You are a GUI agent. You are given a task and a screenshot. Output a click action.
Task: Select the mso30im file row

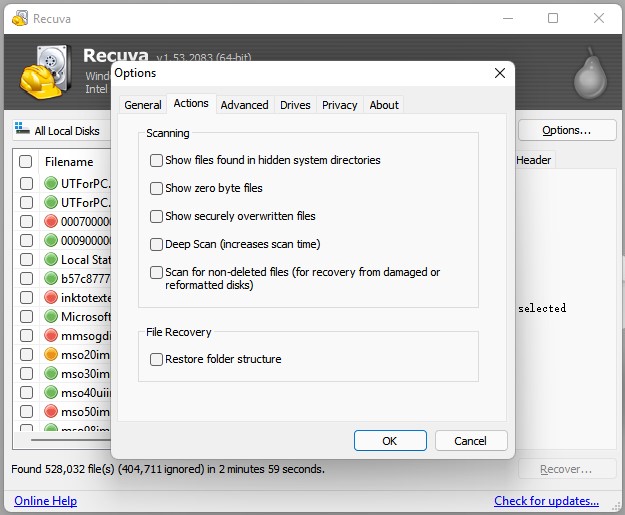[63, 373]
